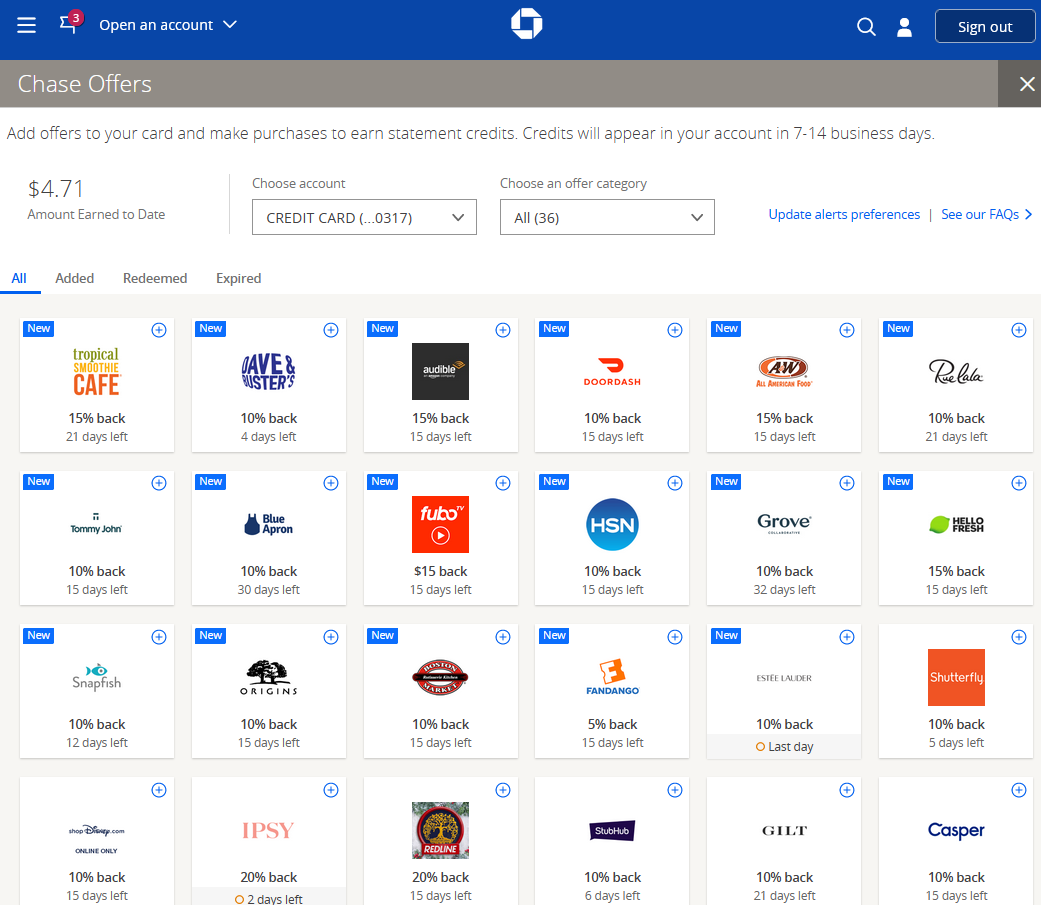Open the hamburger navigation menu

[x=26, y=26]
